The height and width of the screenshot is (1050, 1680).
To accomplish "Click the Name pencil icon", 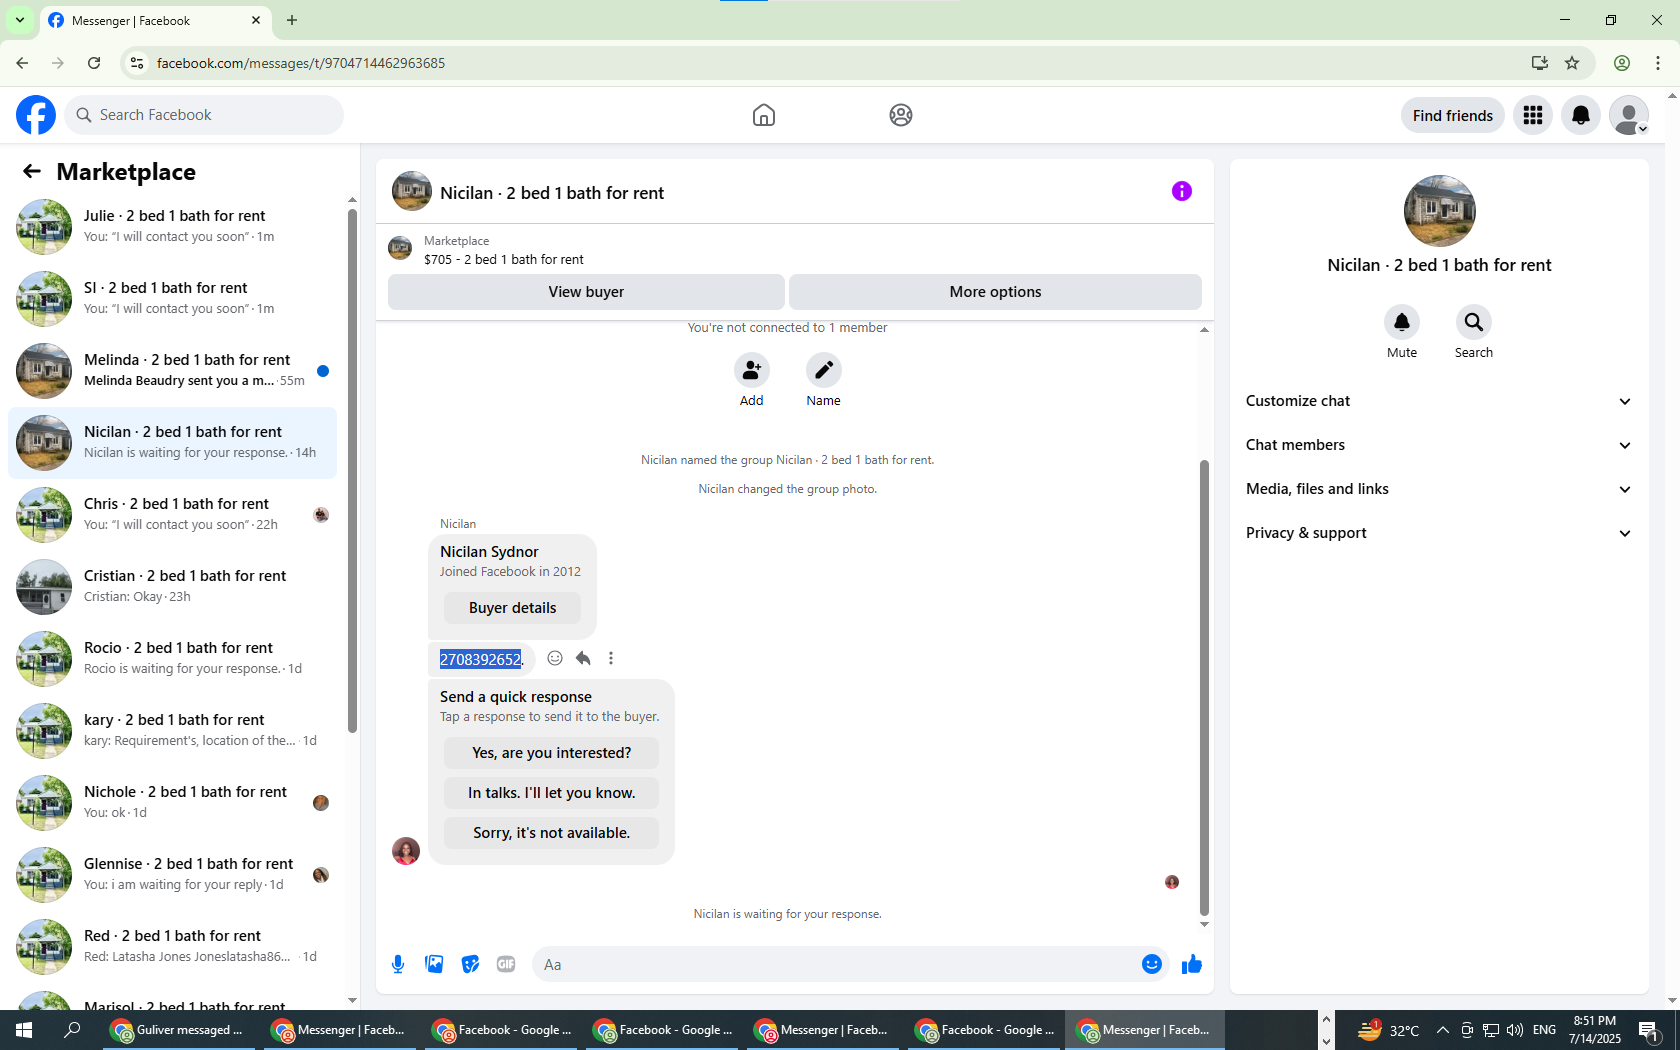I will [824, 371].
